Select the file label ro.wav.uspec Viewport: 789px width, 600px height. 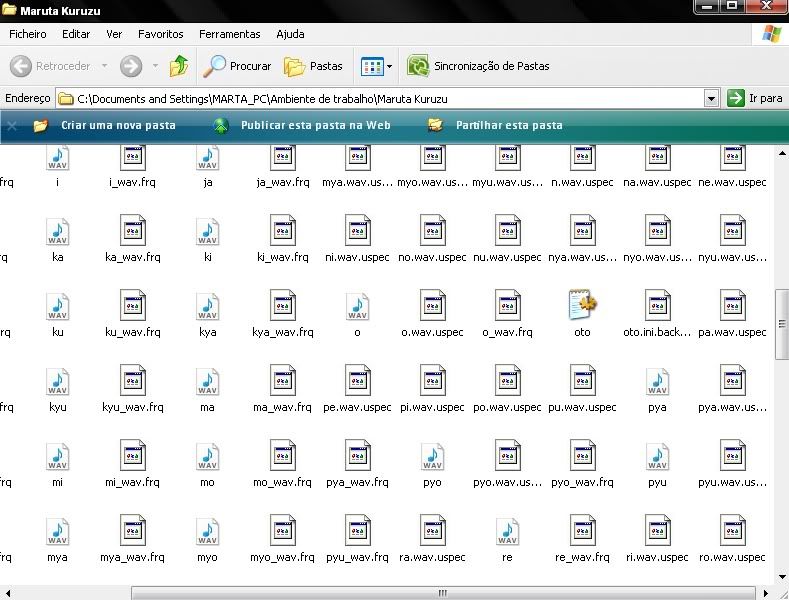coord(732,557)
